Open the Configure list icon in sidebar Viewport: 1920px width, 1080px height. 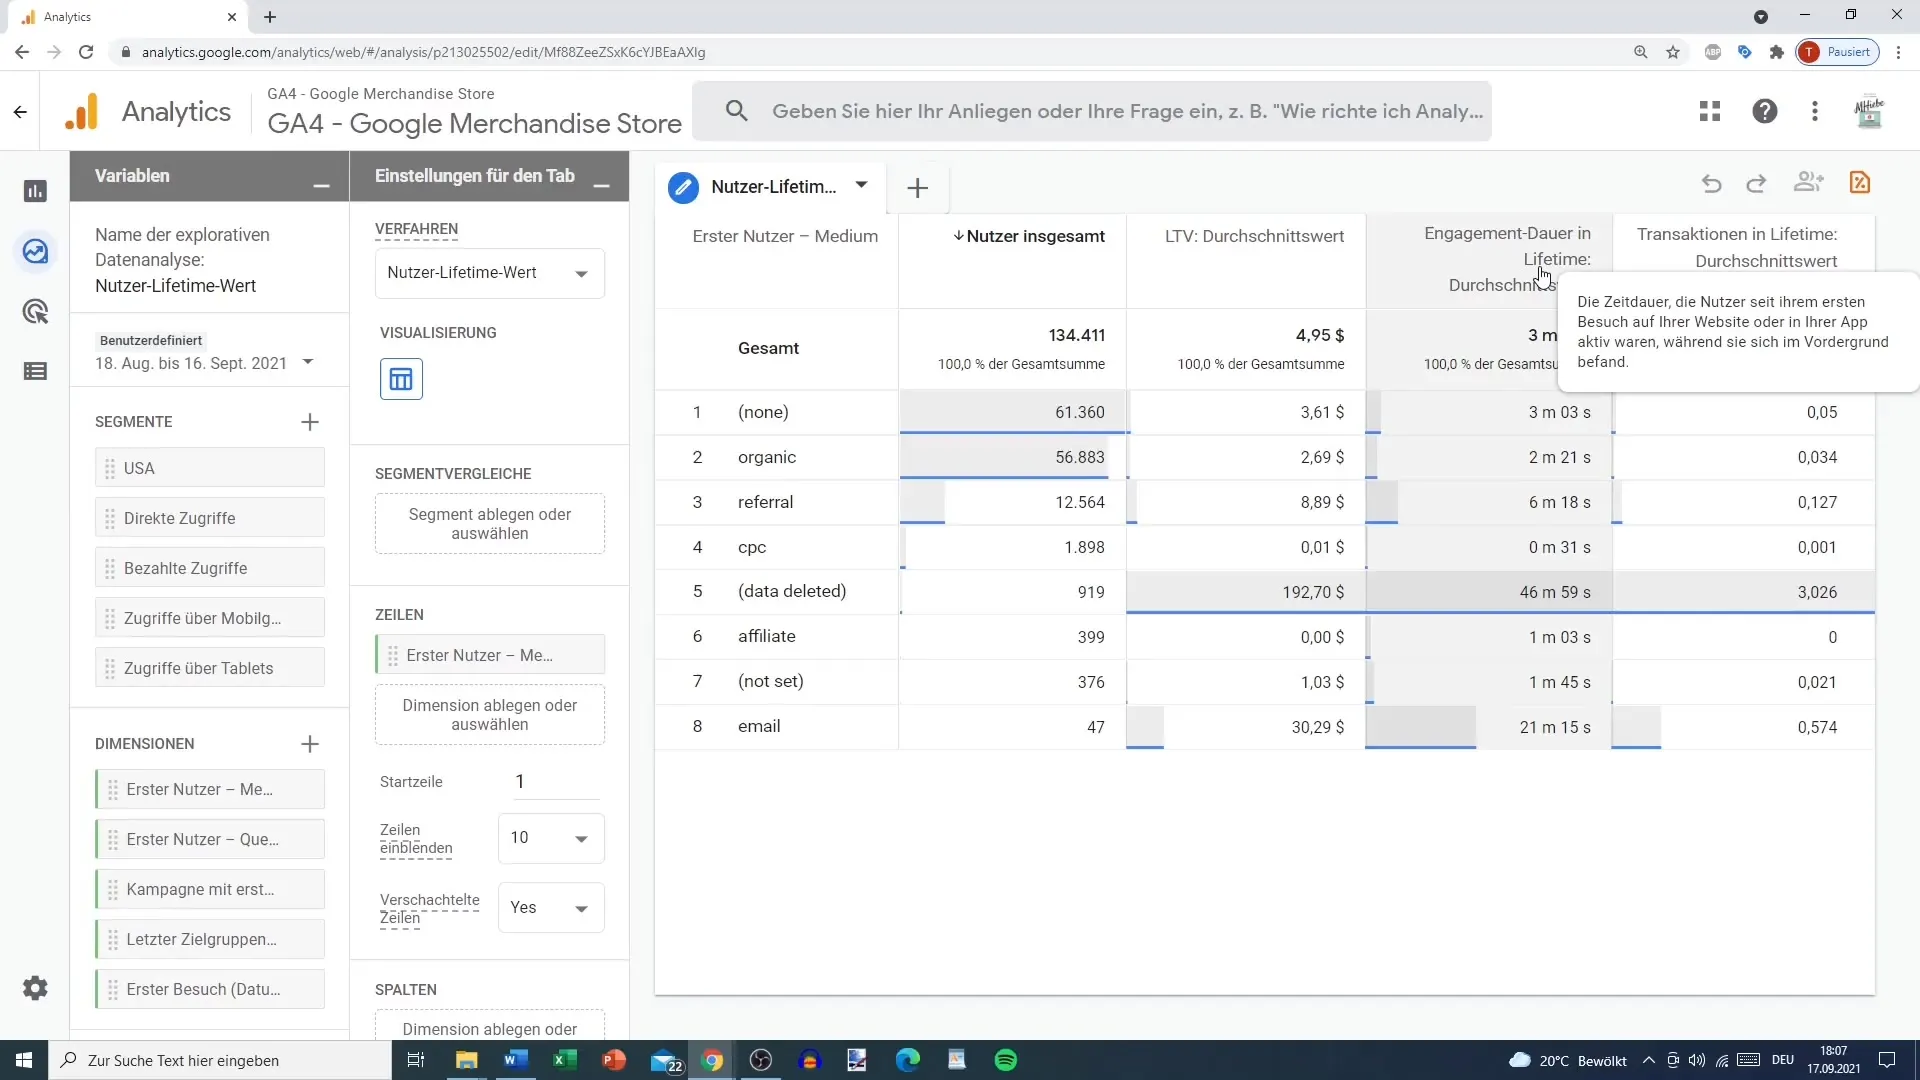pos(35,372)
